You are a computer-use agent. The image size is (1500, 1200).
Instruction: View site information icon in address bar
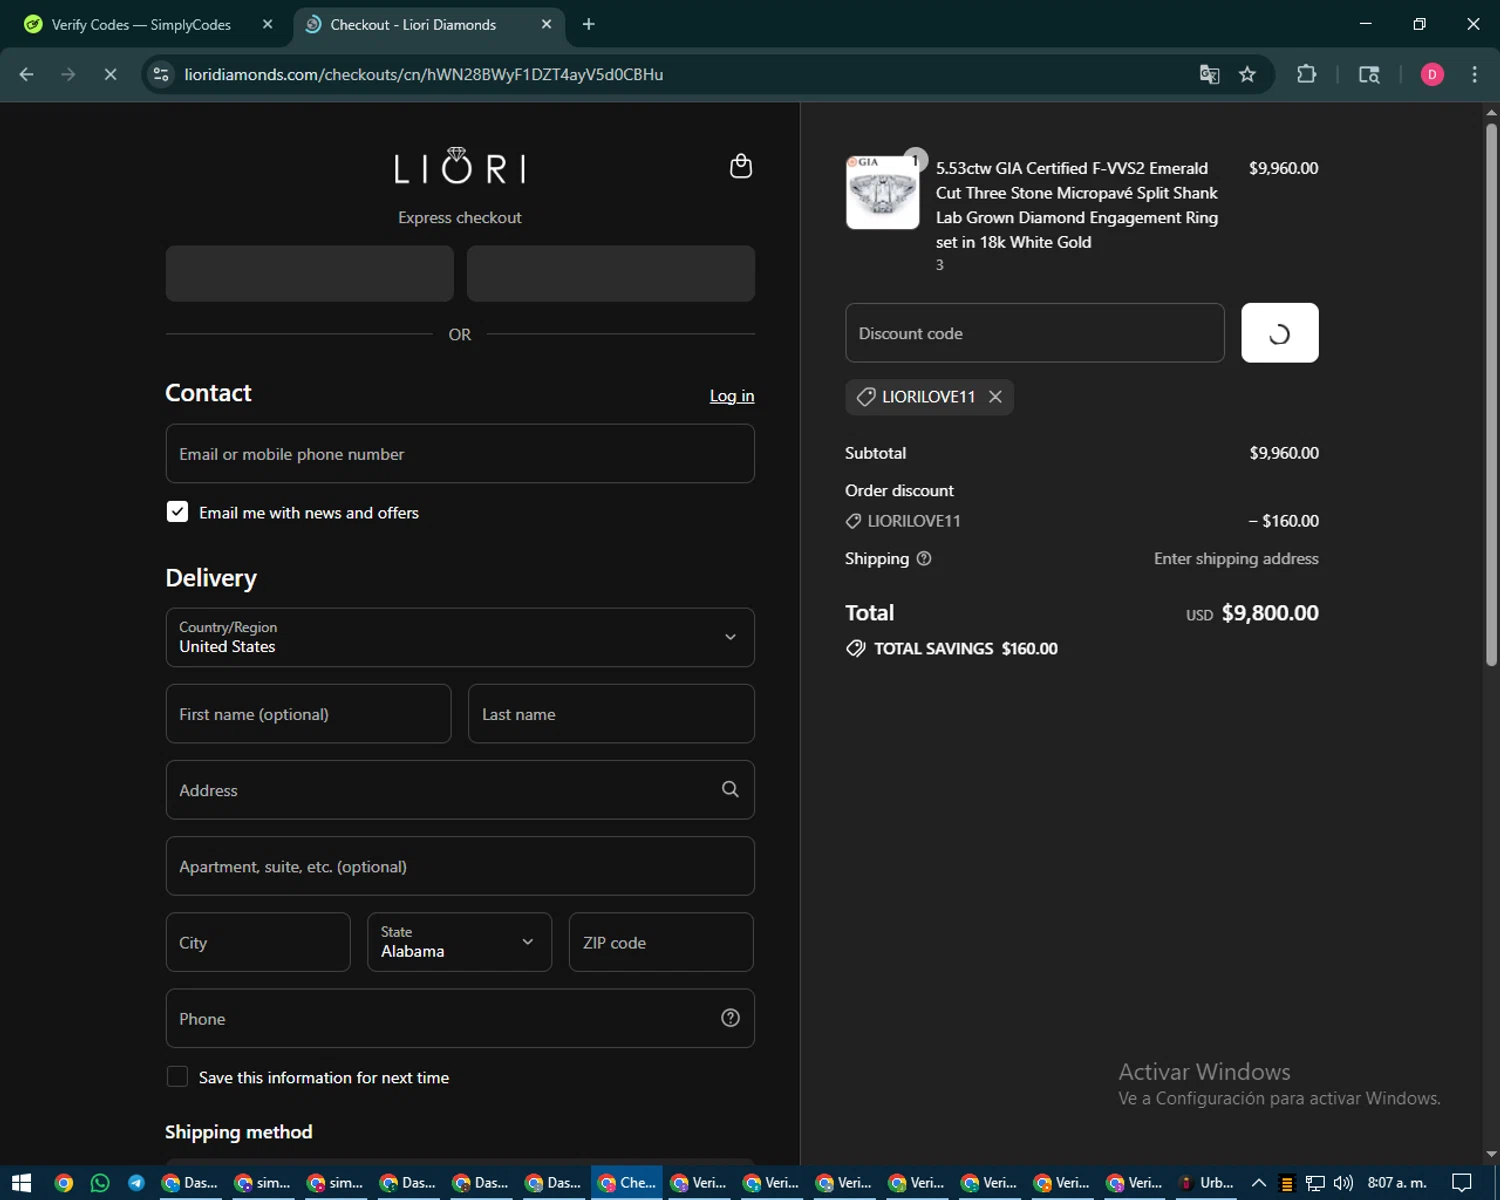tap(161, 74)
